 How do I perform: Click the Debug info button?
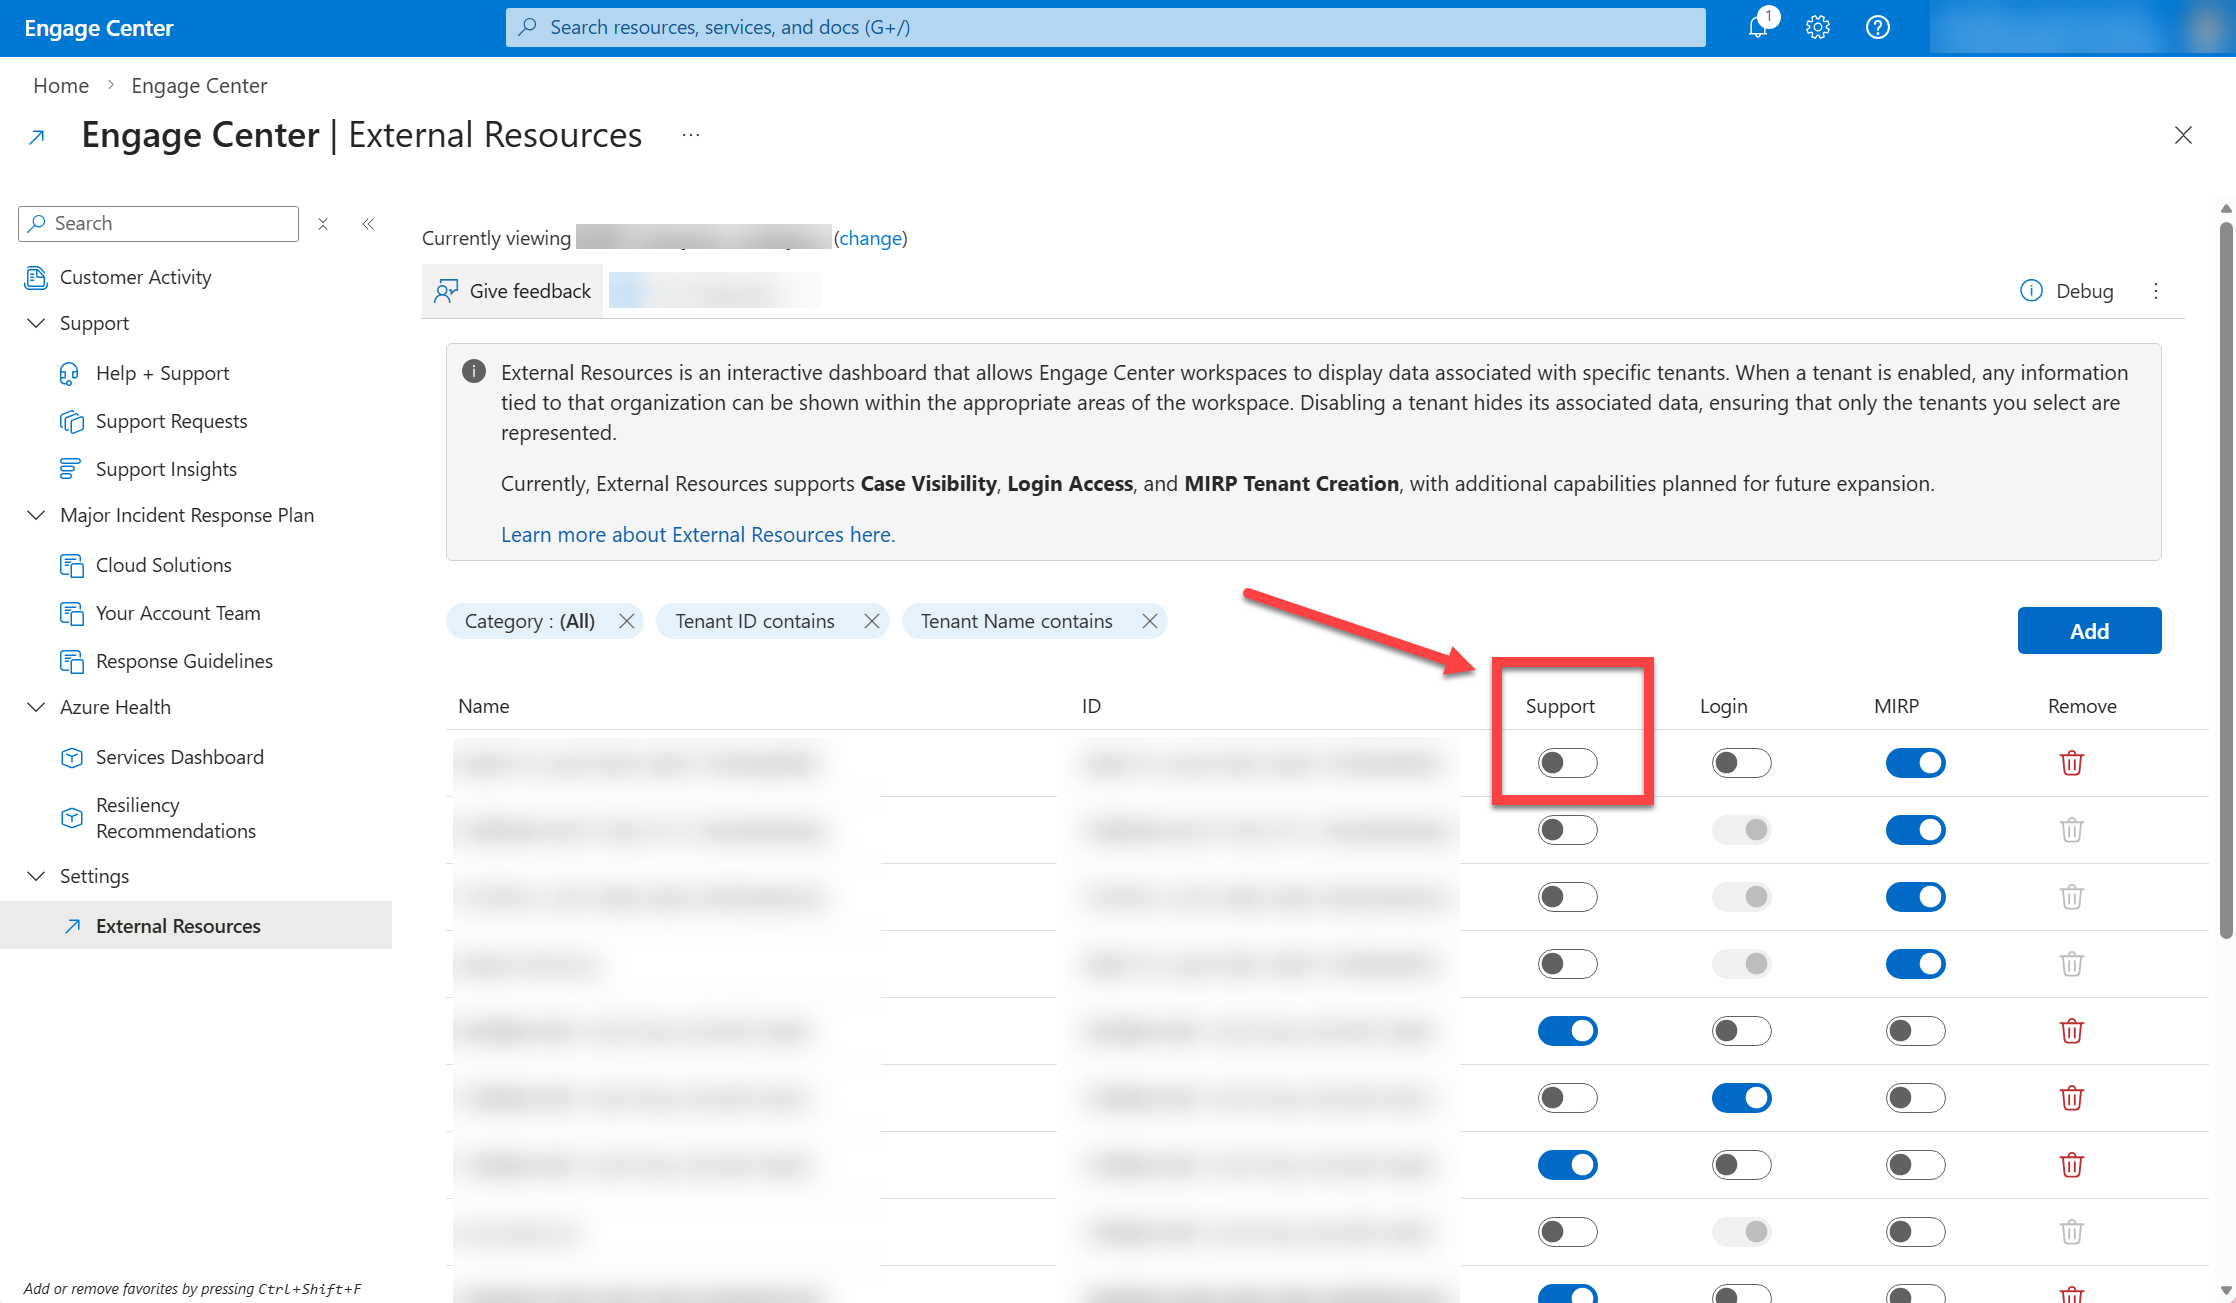(x=2067, y=291)
